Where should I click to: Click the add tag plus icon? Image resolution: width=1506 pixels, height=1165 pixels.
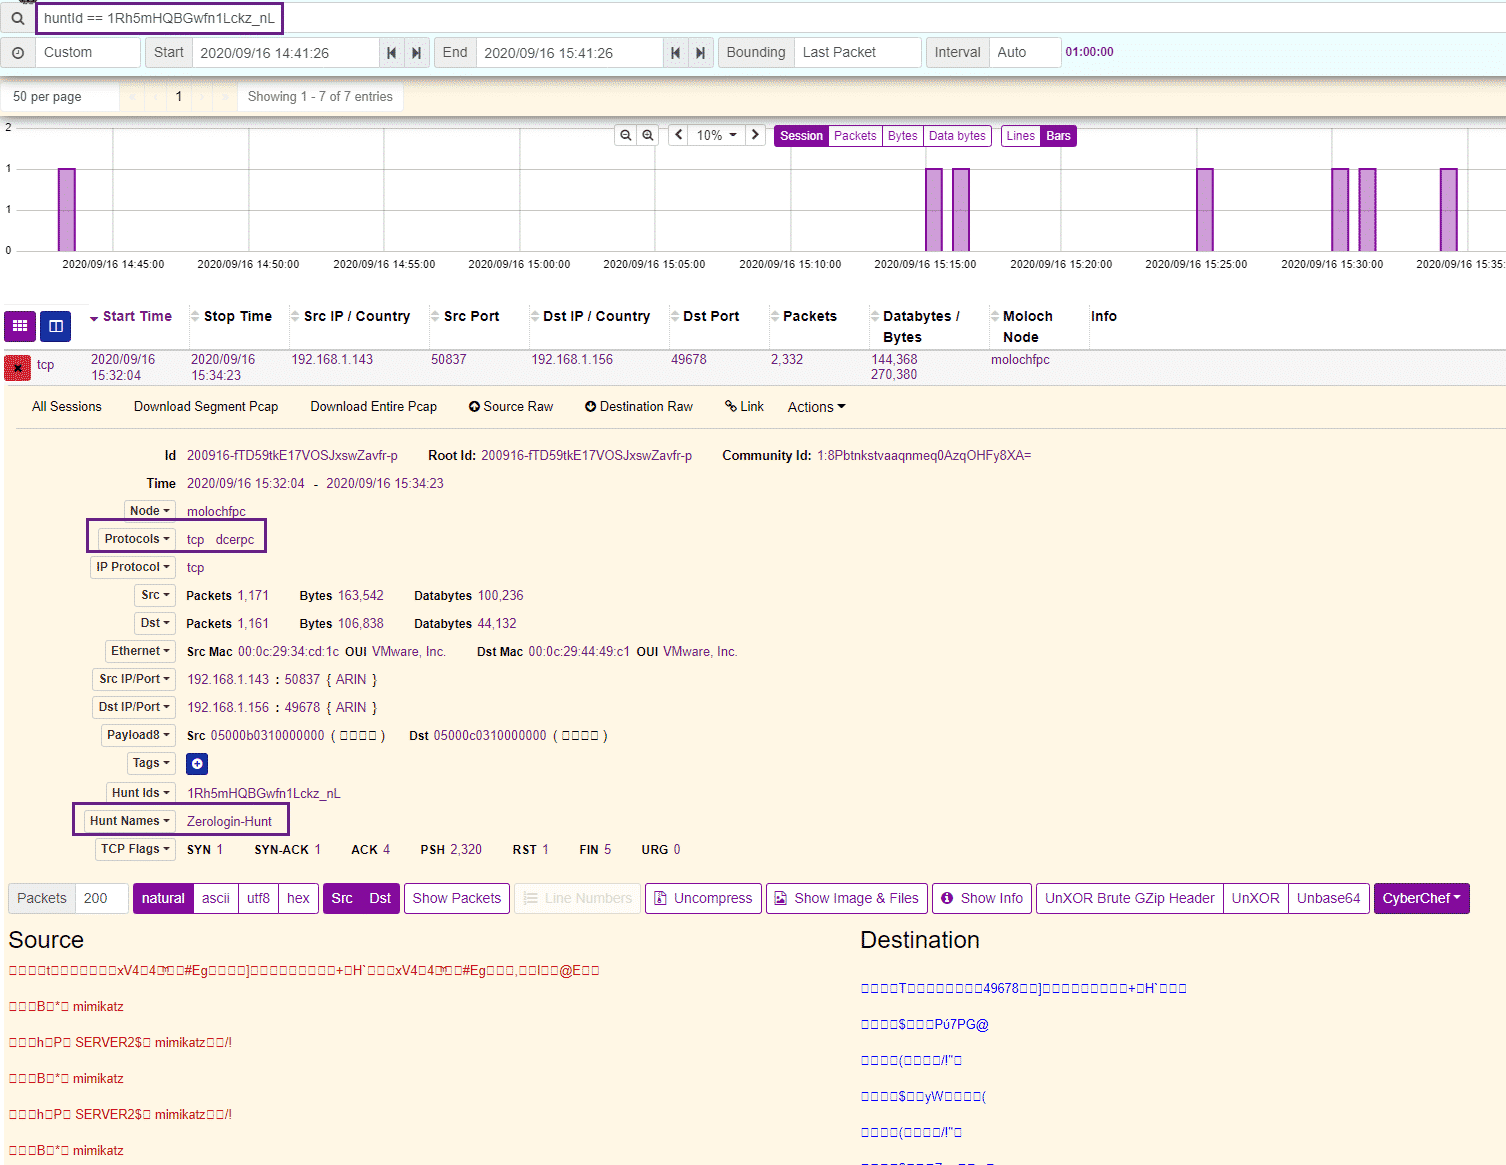click(197, 764)
